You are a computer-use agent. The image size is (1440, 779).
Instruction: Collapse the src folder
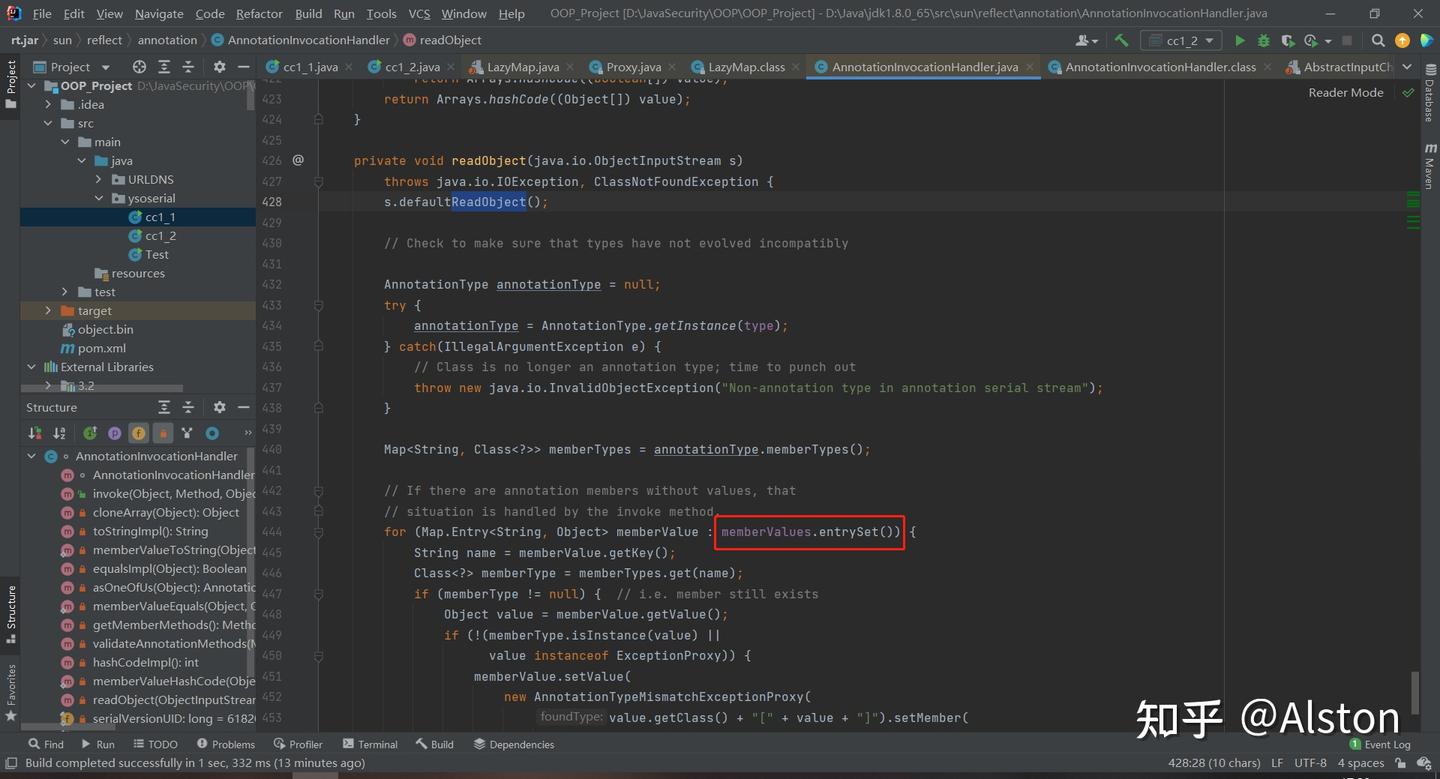pos(48,123)
